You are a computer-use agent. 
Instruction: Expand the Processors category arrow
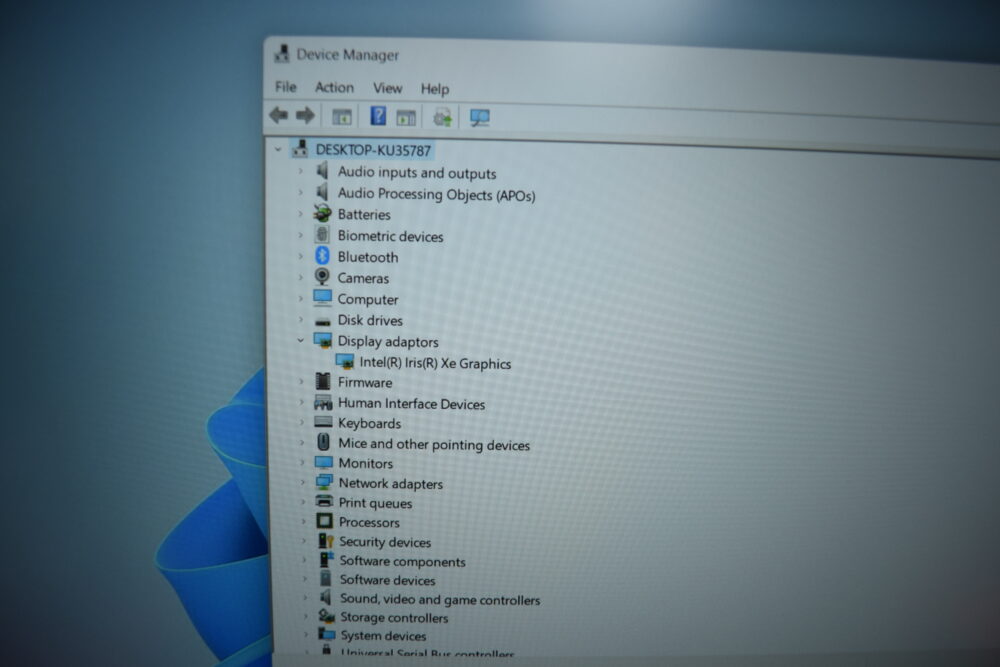coord(303,521)
